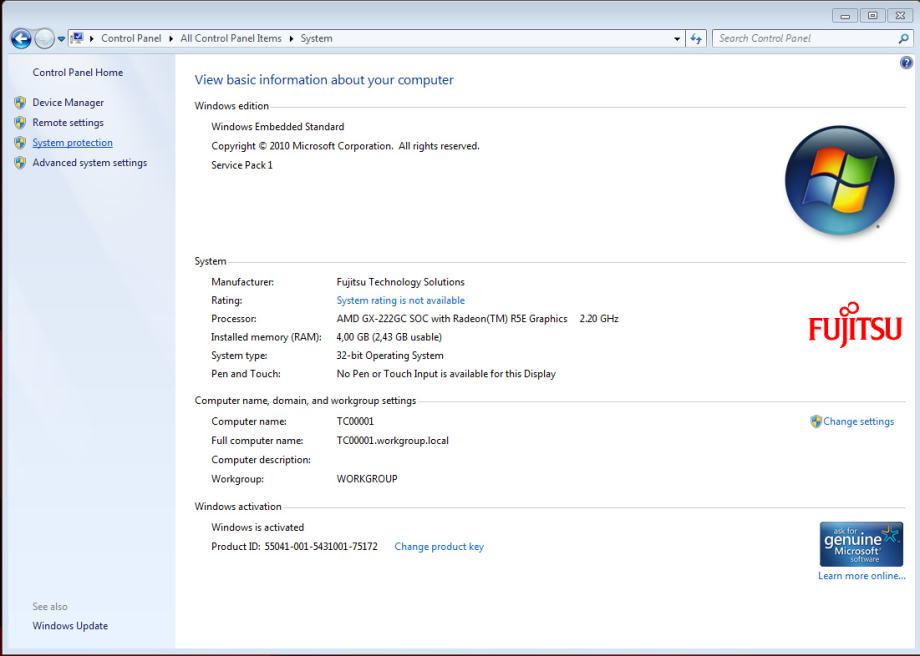Open the Change settings link for computer name
This screenshot has width=920, height=656.
tap(858, 422)
